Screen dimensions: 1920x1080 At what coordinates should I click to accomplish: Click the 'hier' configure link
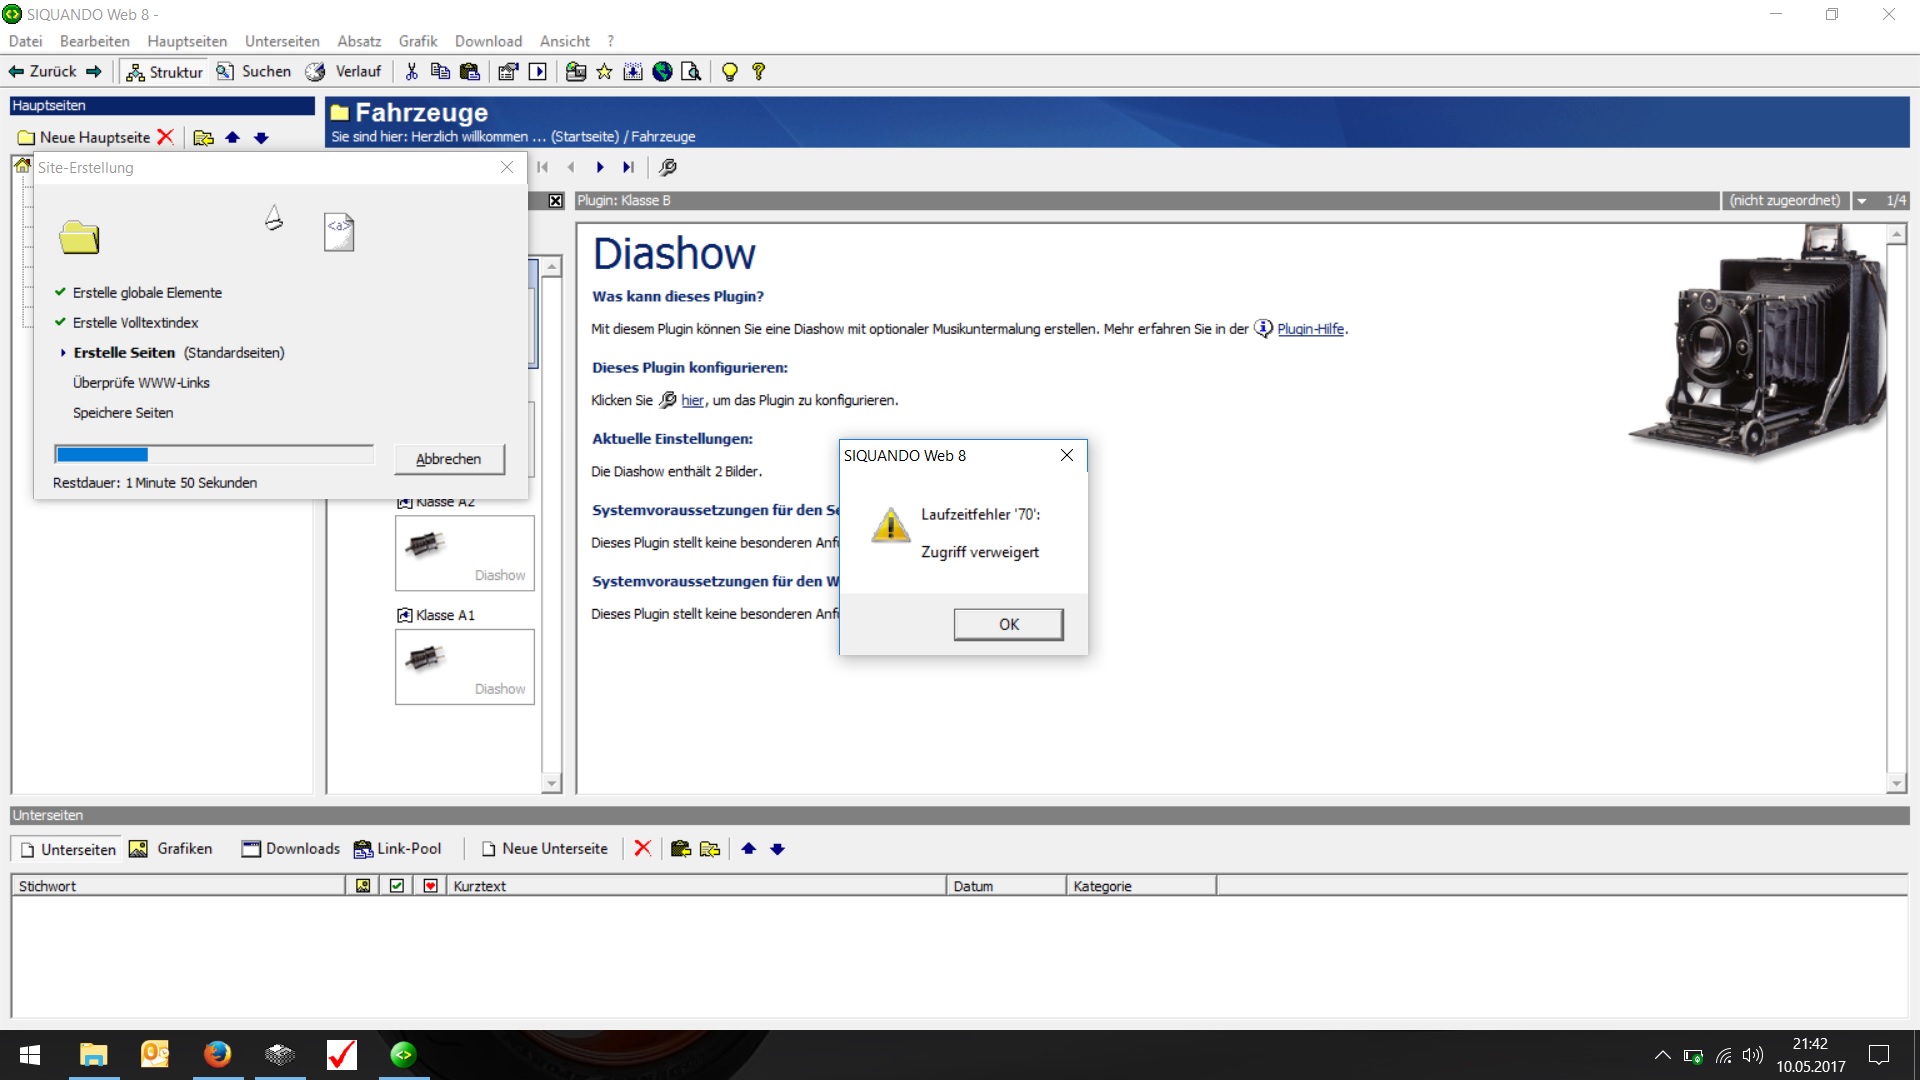pos(692,400)
